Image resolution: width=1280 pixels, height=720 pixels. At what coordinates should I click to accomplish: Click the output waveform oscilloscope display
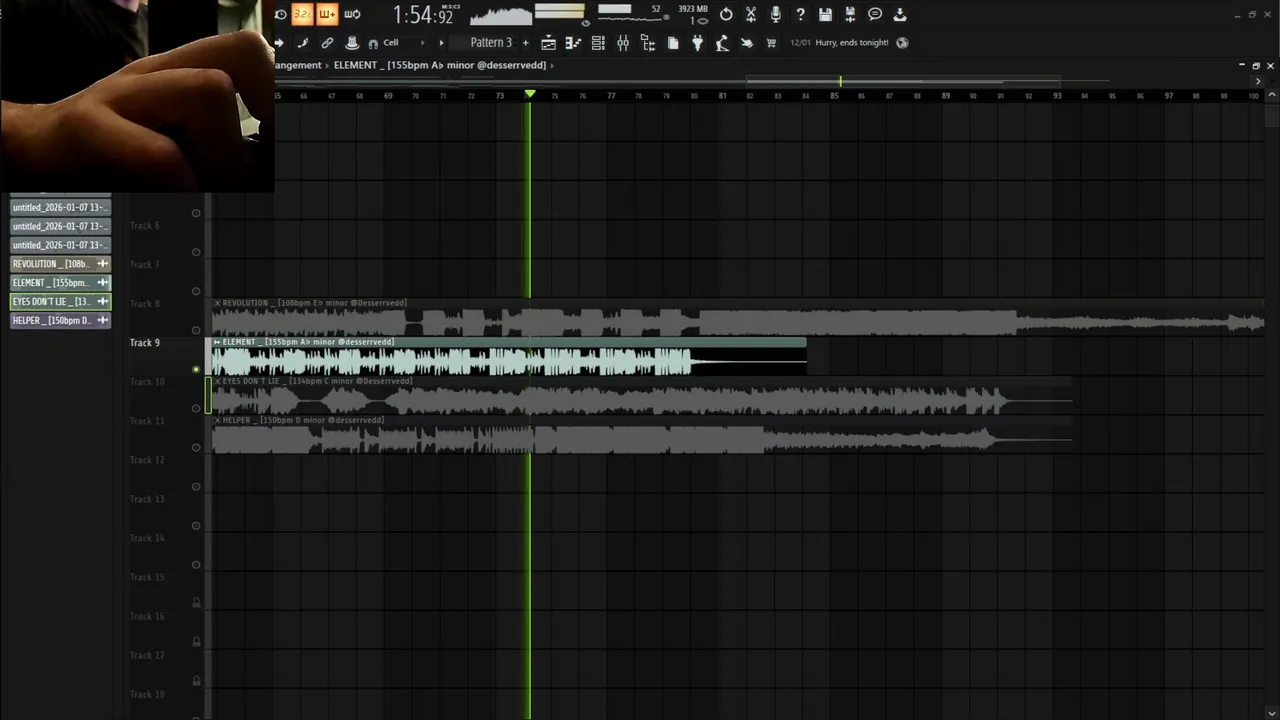500,15
